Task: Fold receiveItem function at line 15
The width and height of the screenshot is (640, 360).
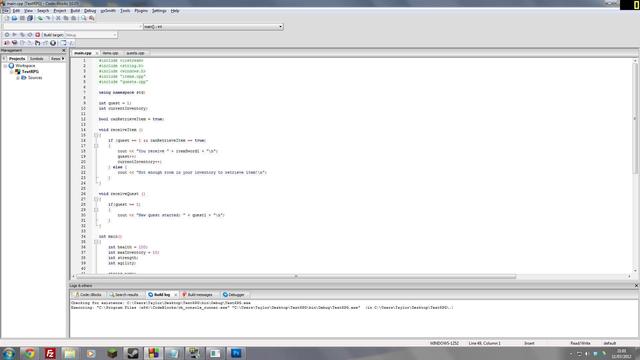Action: (96, 135)
